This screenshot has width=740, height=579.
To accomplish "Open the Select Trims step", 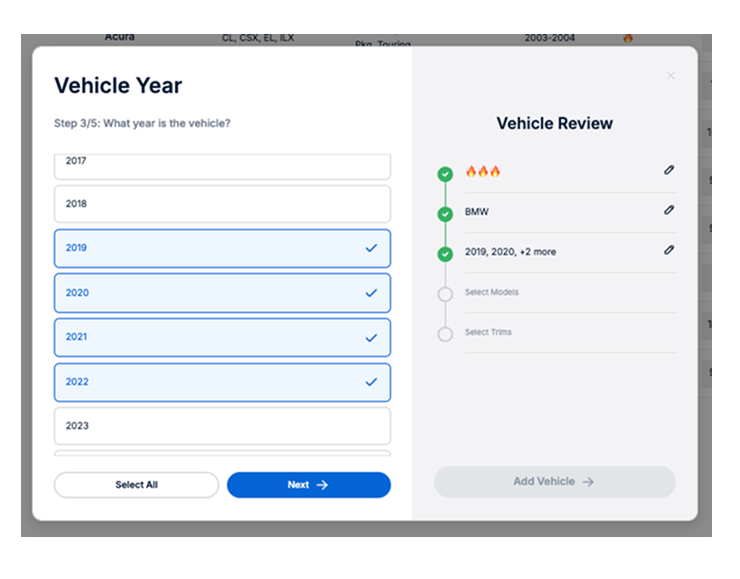I will click(x=488, y=332).
